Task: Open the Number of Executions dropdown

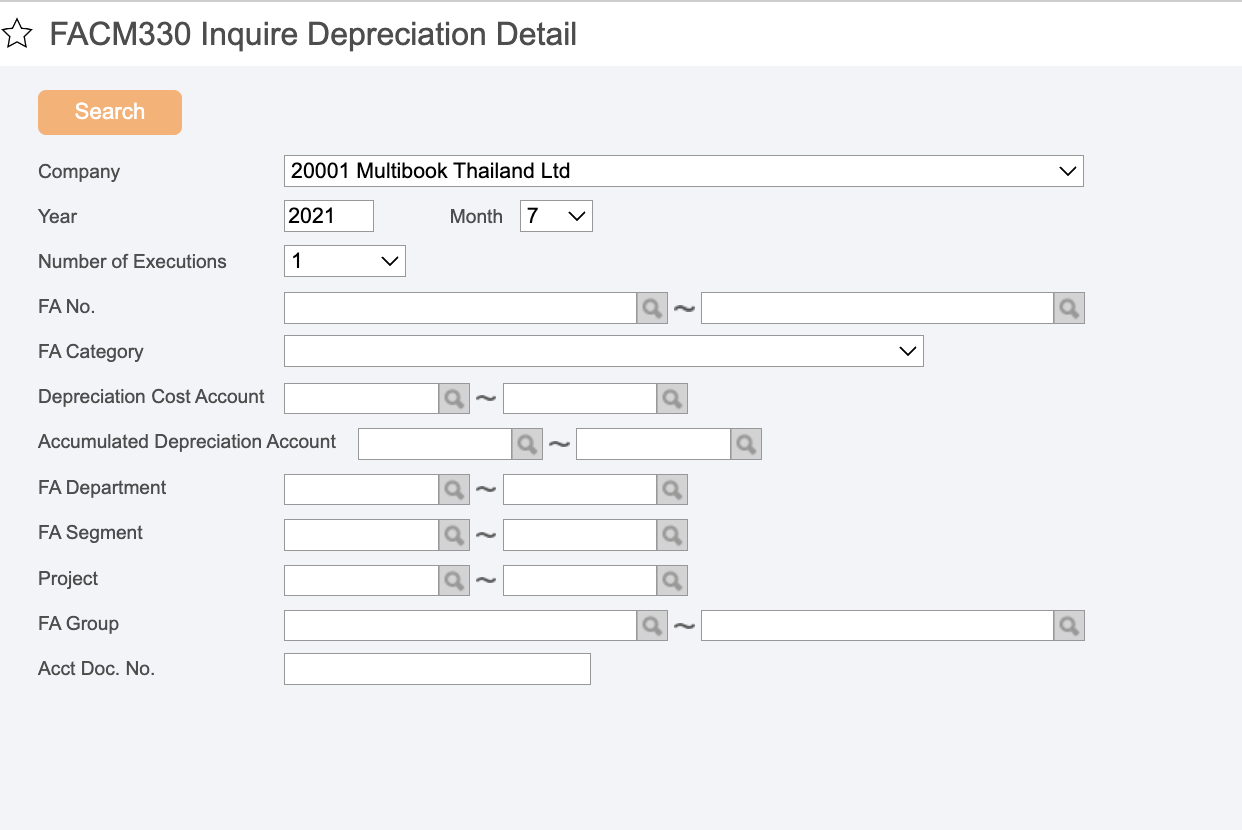Action: pyautogui.click(x=344, y=261)
